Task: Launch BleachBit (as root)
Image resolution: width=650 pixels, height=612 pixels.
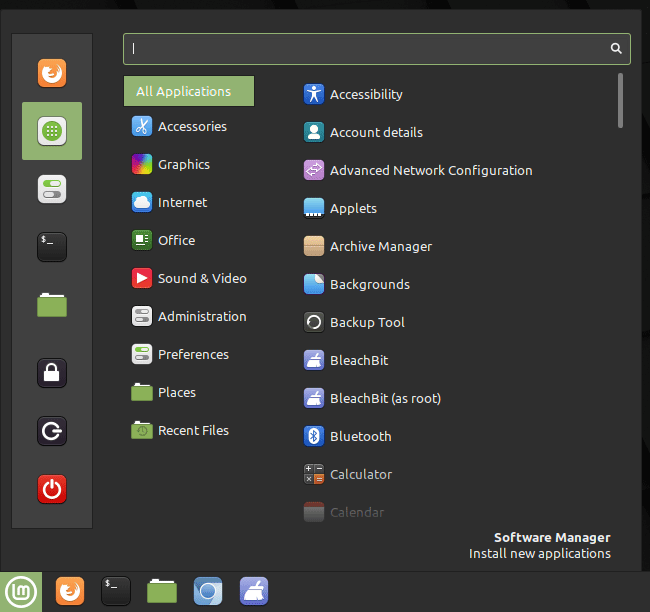Action: pos(372,398)
